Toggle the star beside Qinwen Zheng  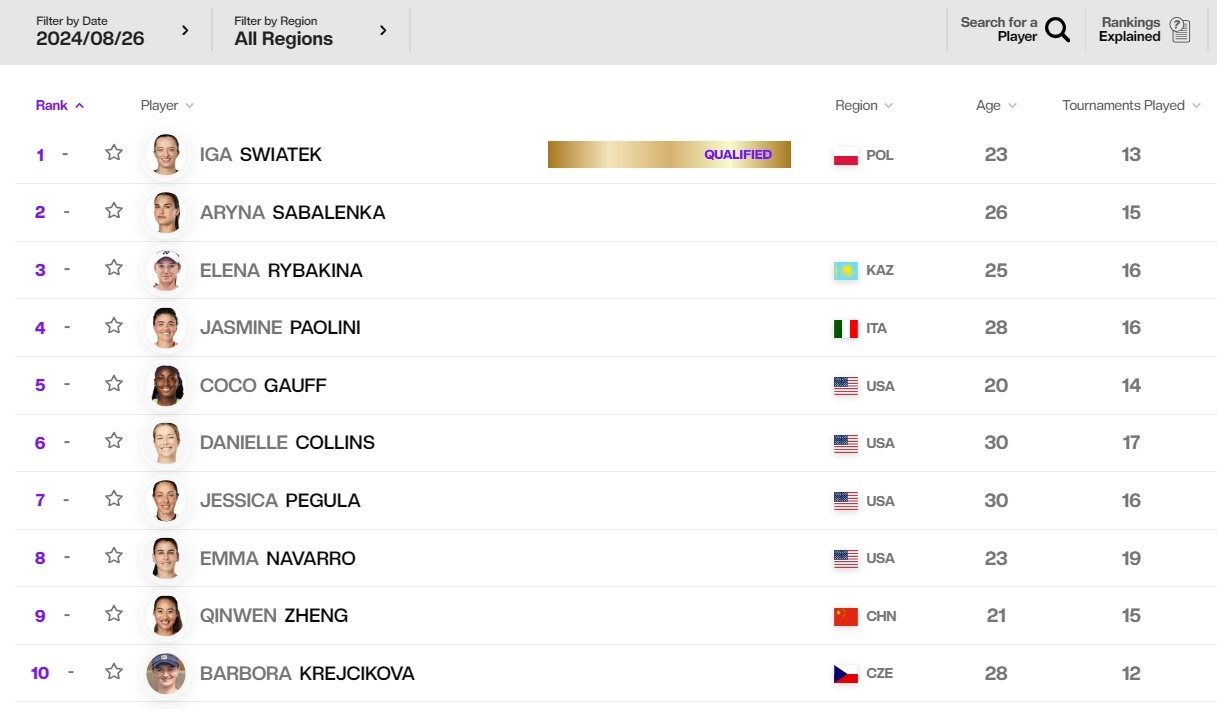[x=114, y=614]
